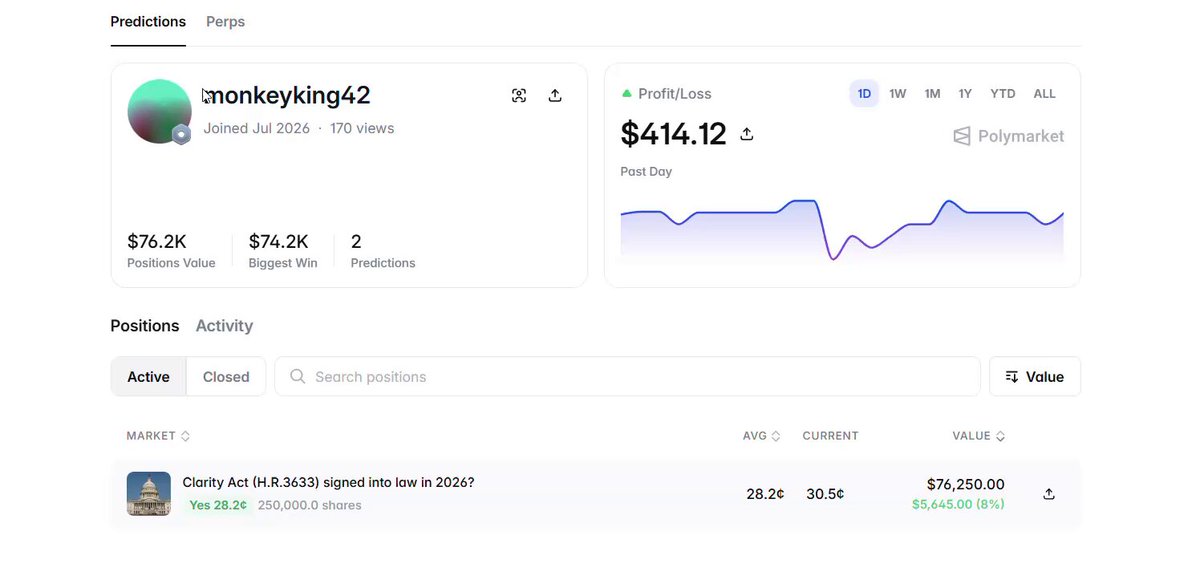This screenshot has width=1200, height=584.
Task: Click the CURRENT column header
Action: (830, 436)
